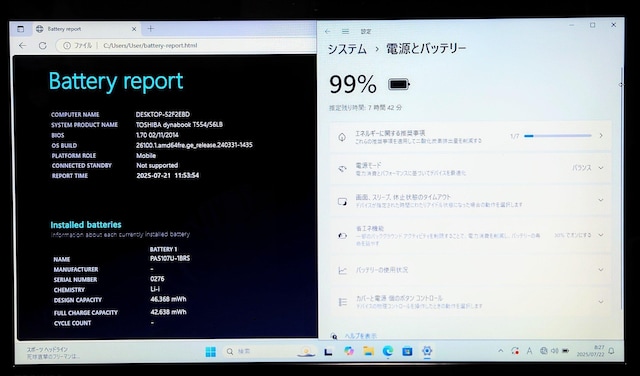
Task: Open a new browser tab
Action: (x=150, y=29)
